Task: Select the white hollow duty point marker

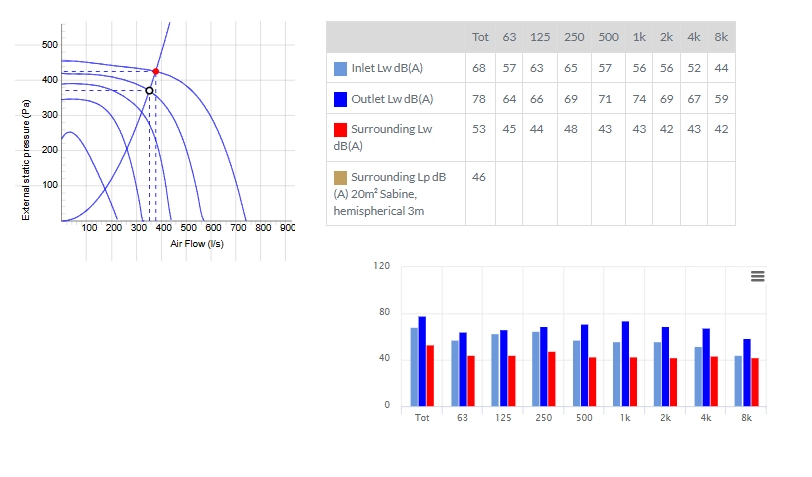Action: 149,91
